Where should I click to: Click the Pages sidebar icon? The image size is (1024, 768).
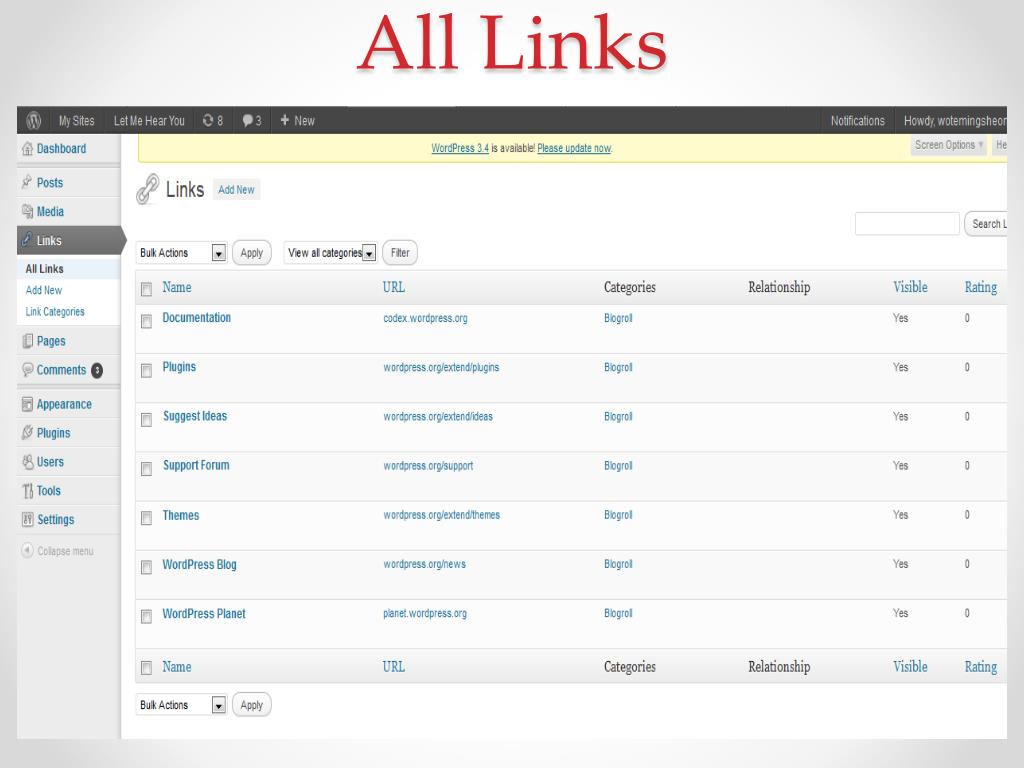[x=27, y=341]
